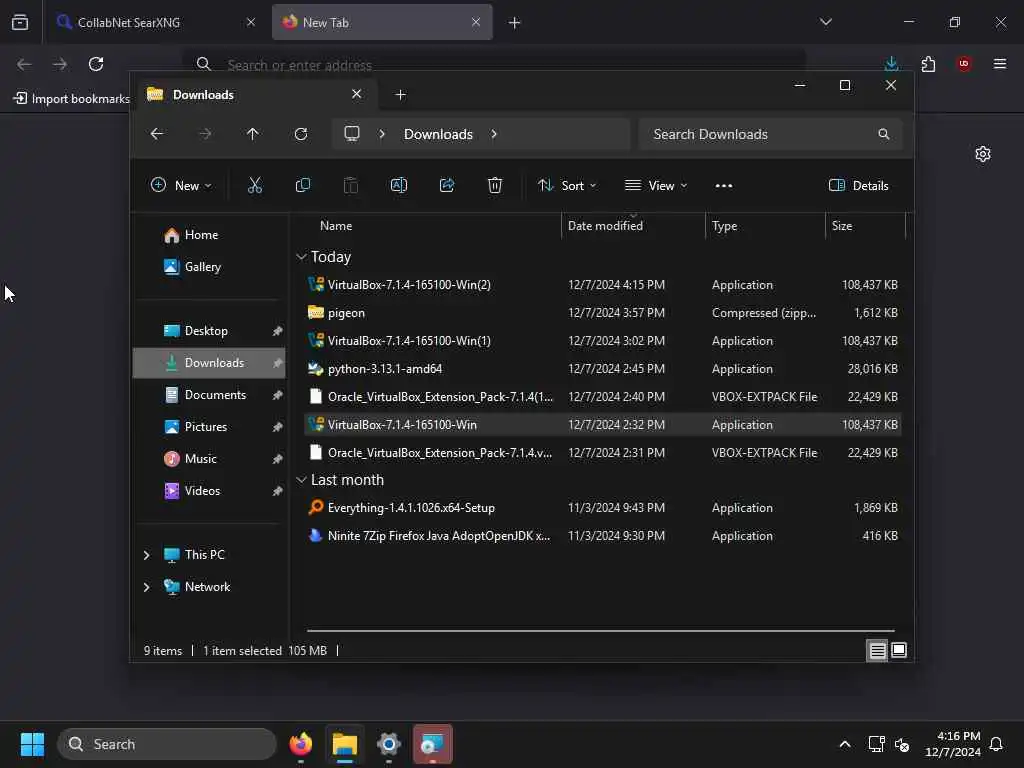1024x768 pixels.
Task: Select python-3.13.1-amd64 file
Action: click(x=603, y=369)
